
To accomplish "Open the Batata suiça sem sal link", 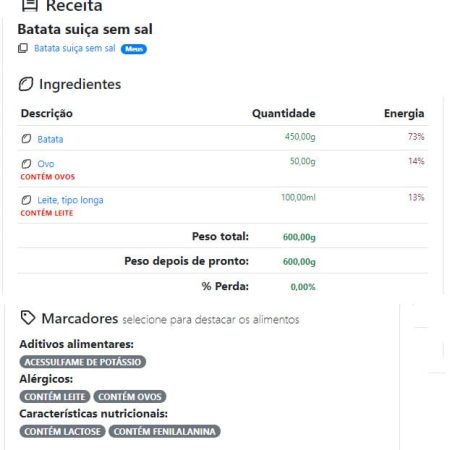I will click(75, 48).
